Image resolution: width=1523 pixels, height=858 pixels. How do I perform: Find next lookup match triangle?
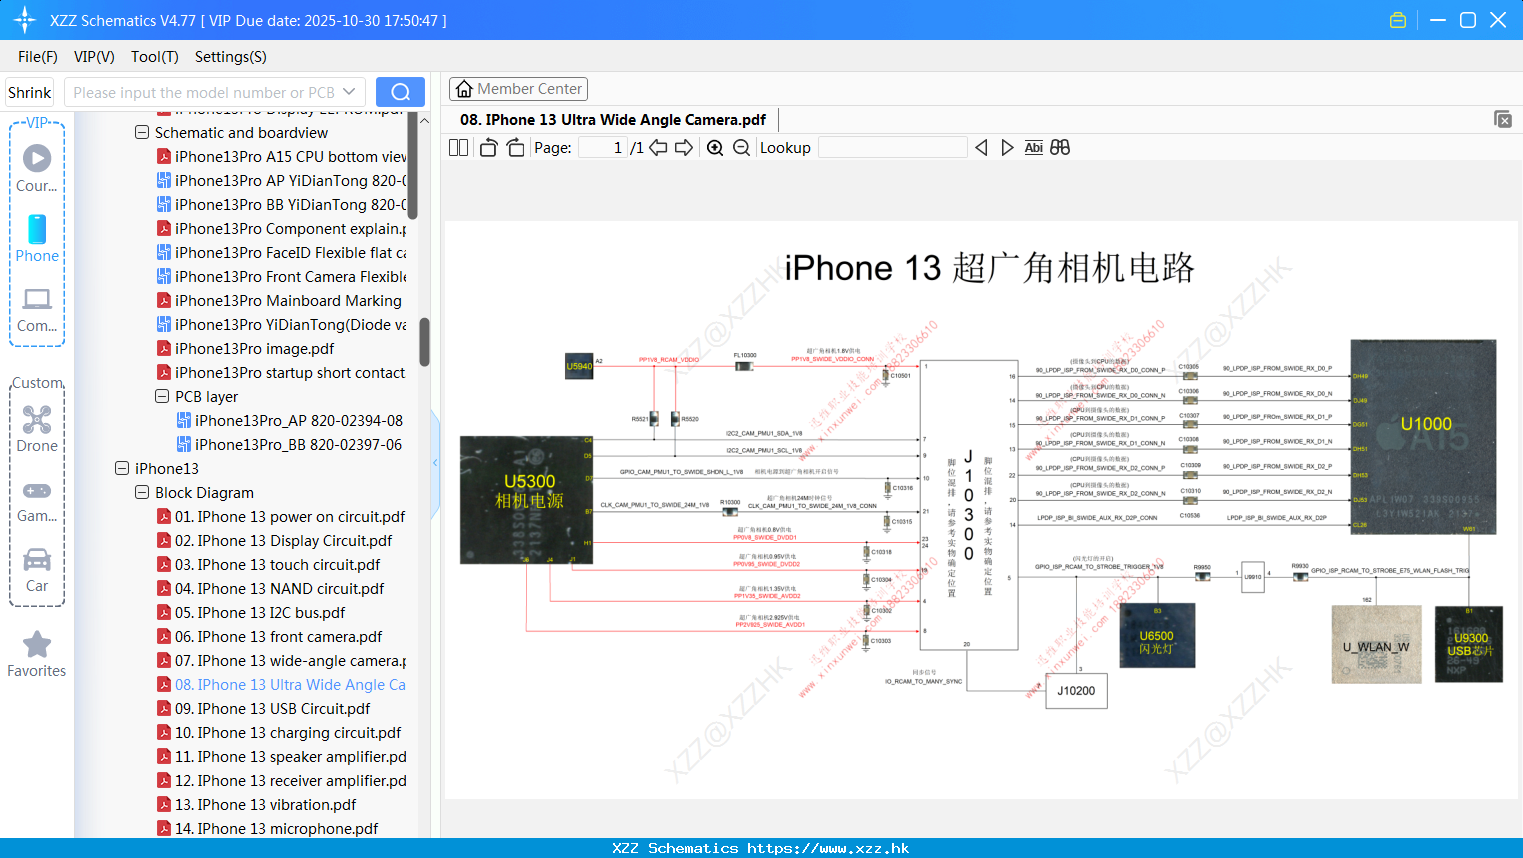[x=1007, y=148]
